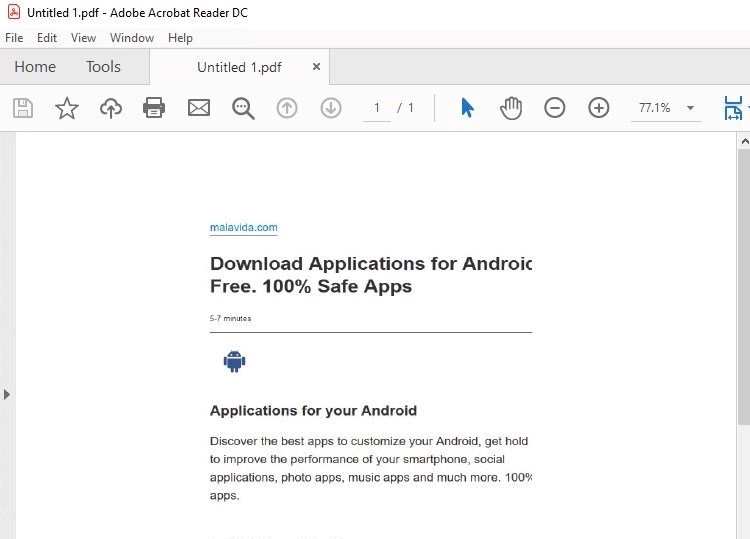This screenshot has height=539, width=750.
Task: Close the Untitled 1.pdf tab
Action: tap(317, 67)
